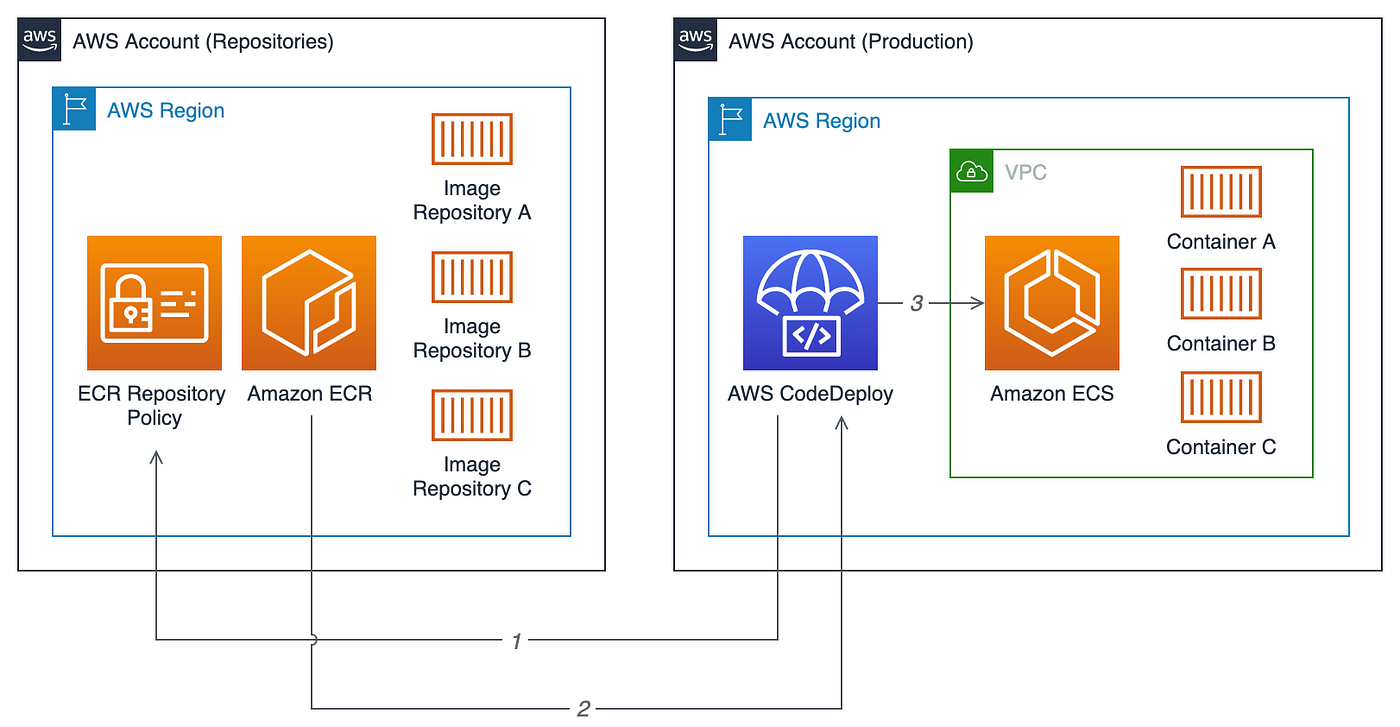The width and height of the screenshot is (1400, 727).
Task: Select the 'Container C' label
Action: click(x=1221, y=447)
